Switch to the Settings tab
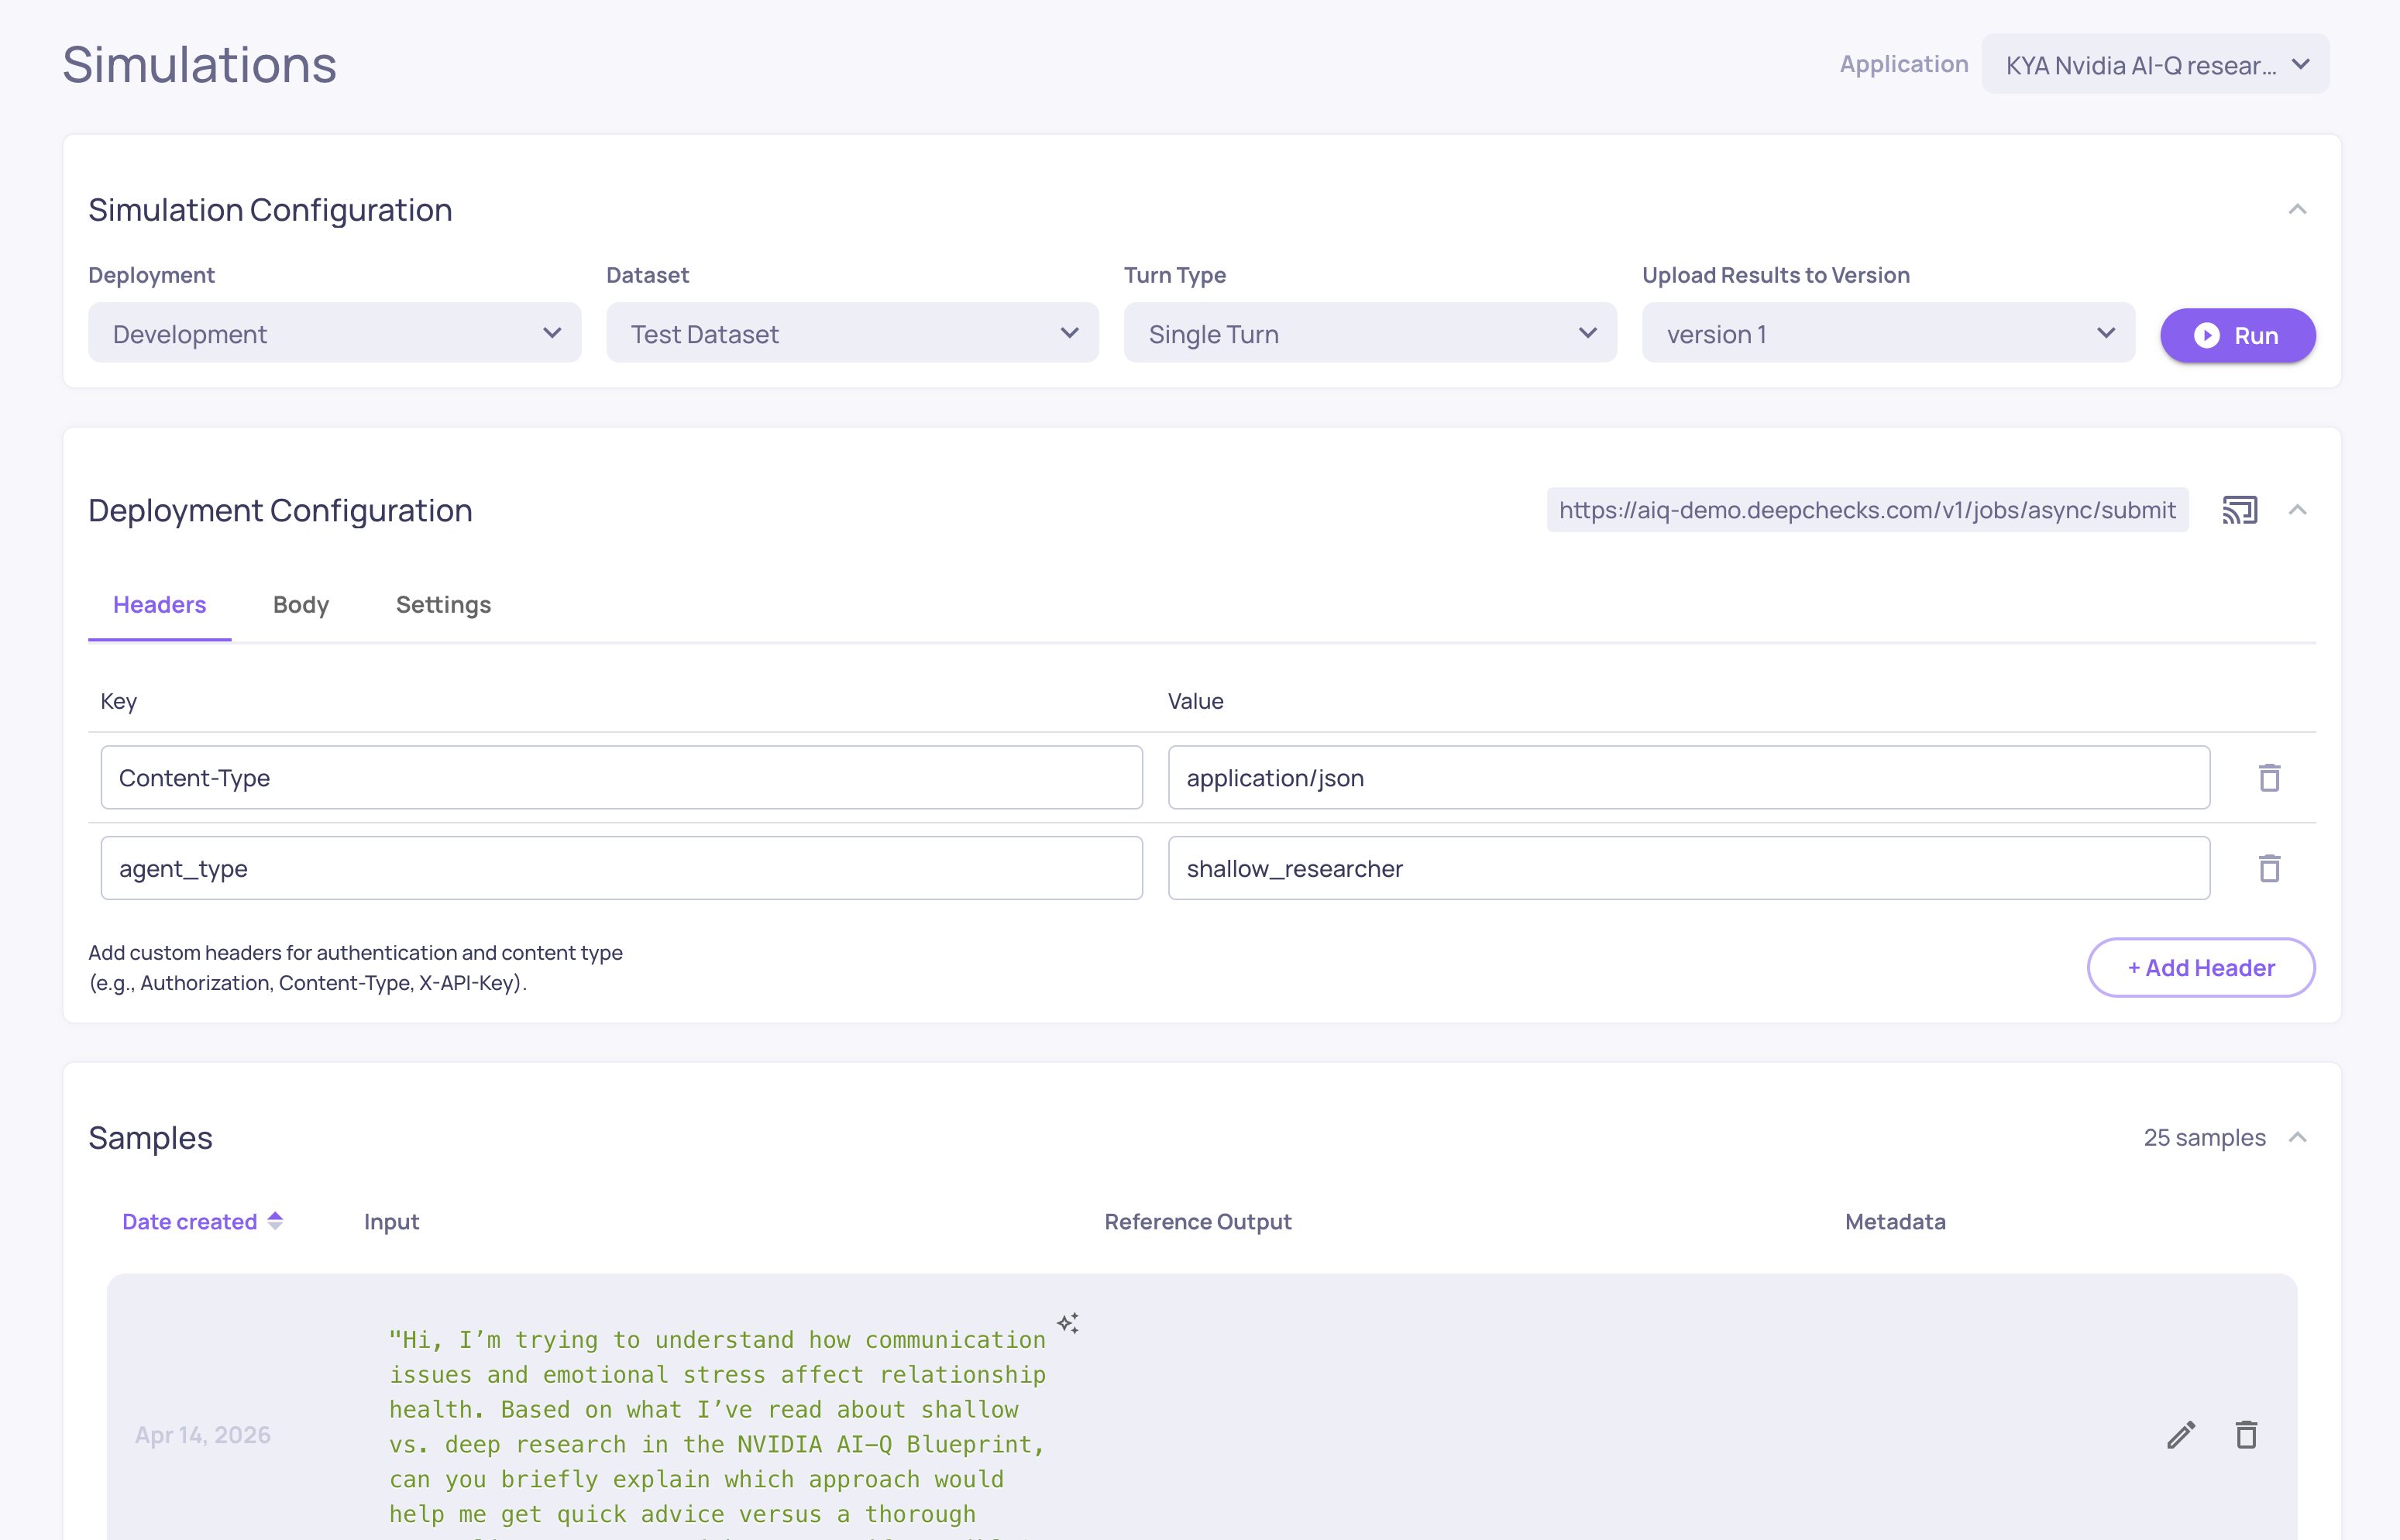 point(443,605)
